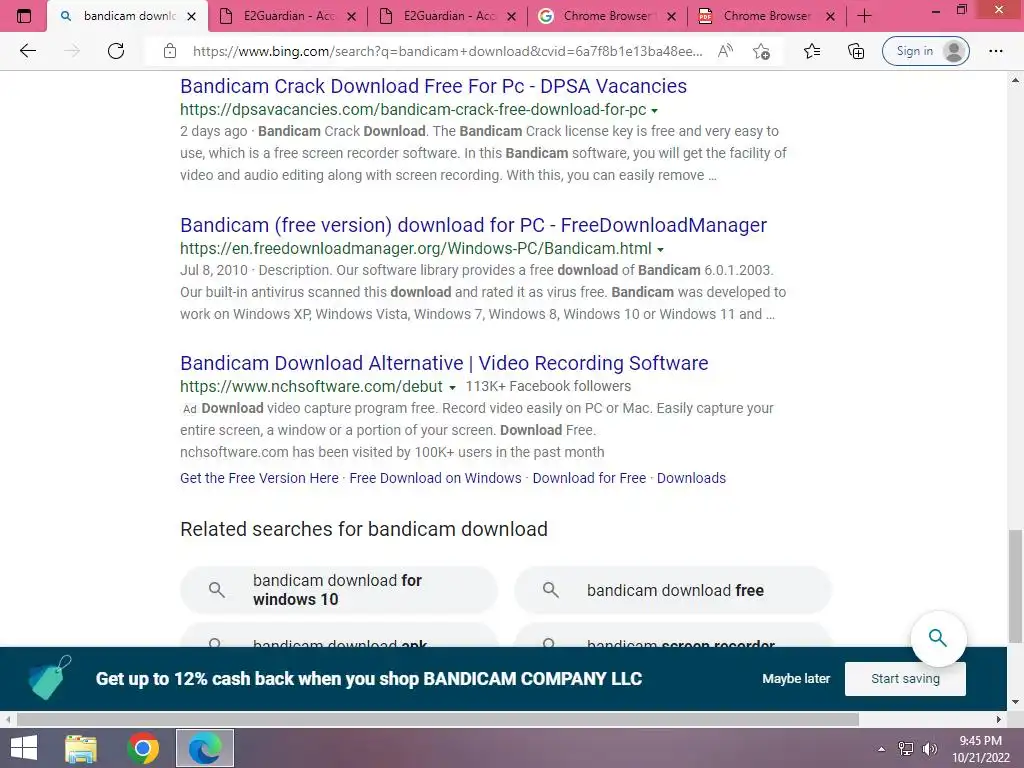The height and width of the screenshot is (768, 1024).
Task: Click the scroll right arrow at bottom
Action: pos(999,720)
